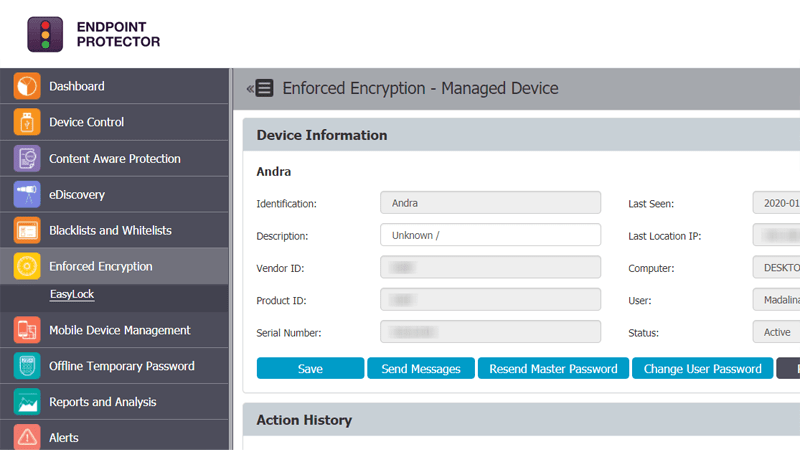
Task: Click the Status: label
Action: point(643,333)
